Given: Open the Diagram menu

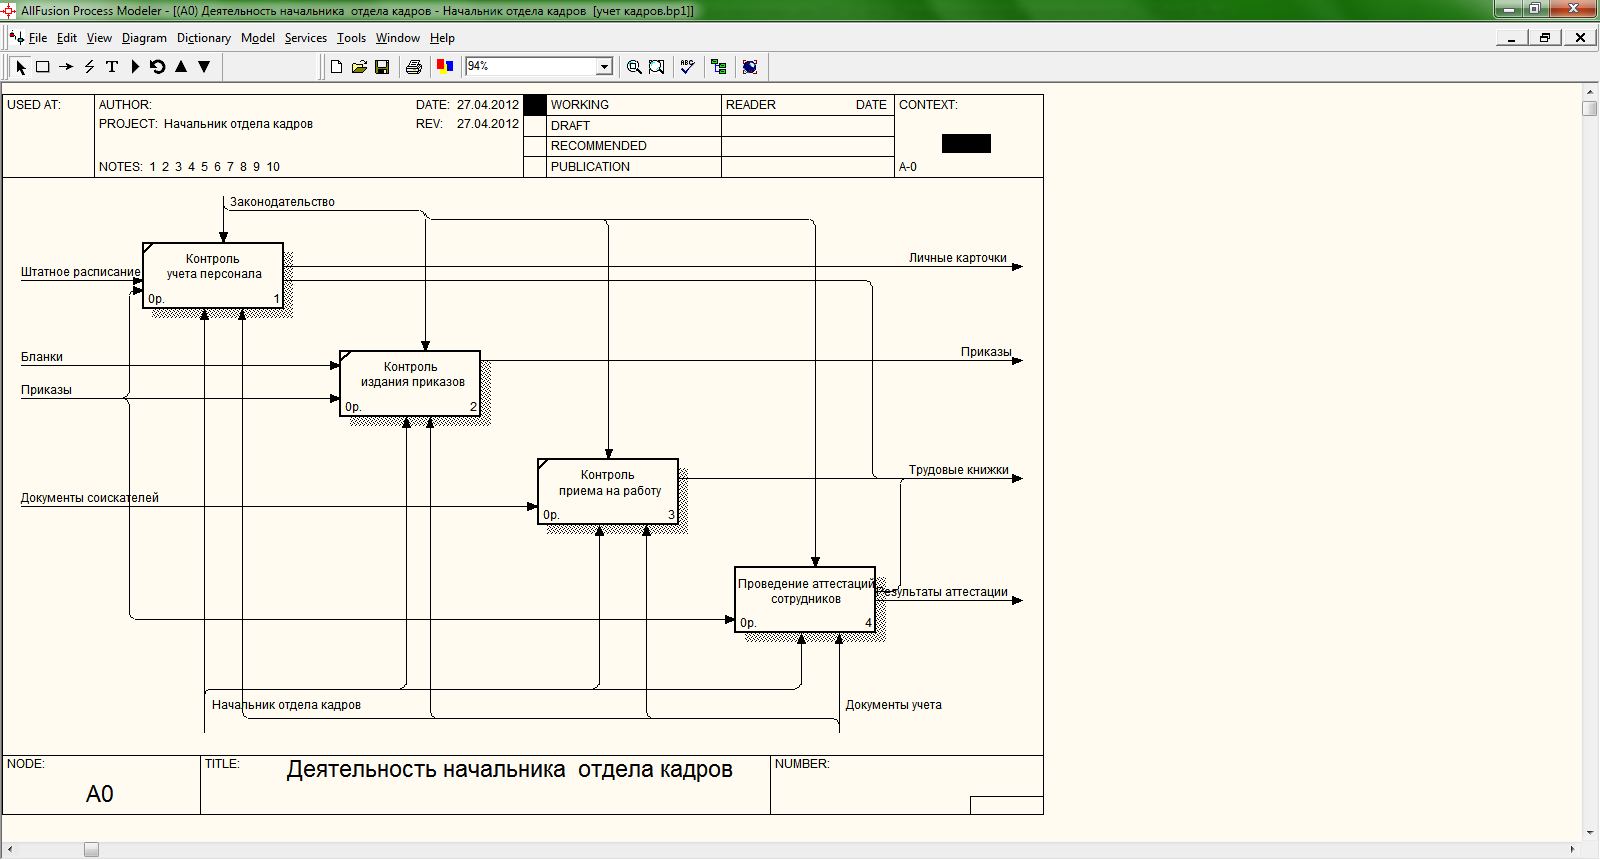Looking at the screenshot, I should (144, 38).
